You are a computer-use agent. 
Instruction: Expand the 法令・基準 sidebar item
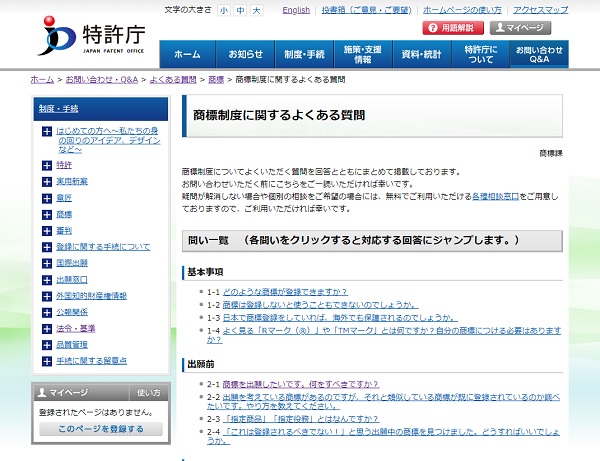point(47,329)
